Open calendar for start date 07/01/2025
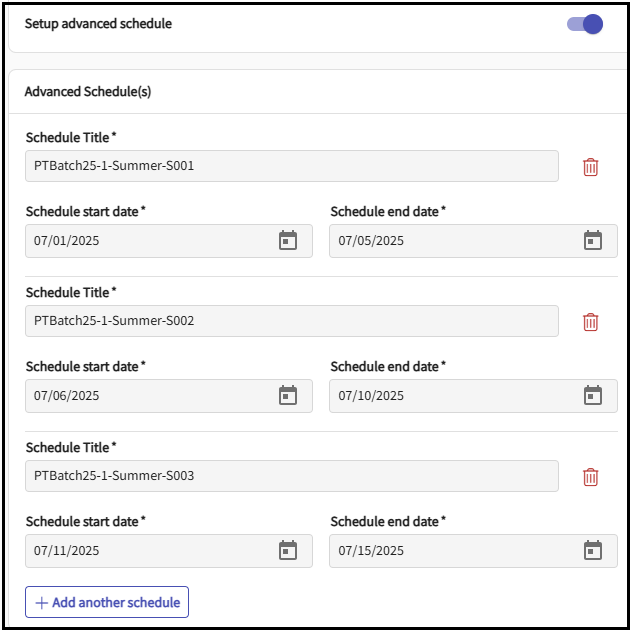Image resolution: width=630 pixels, height=630 pixels. pos(288,241)
